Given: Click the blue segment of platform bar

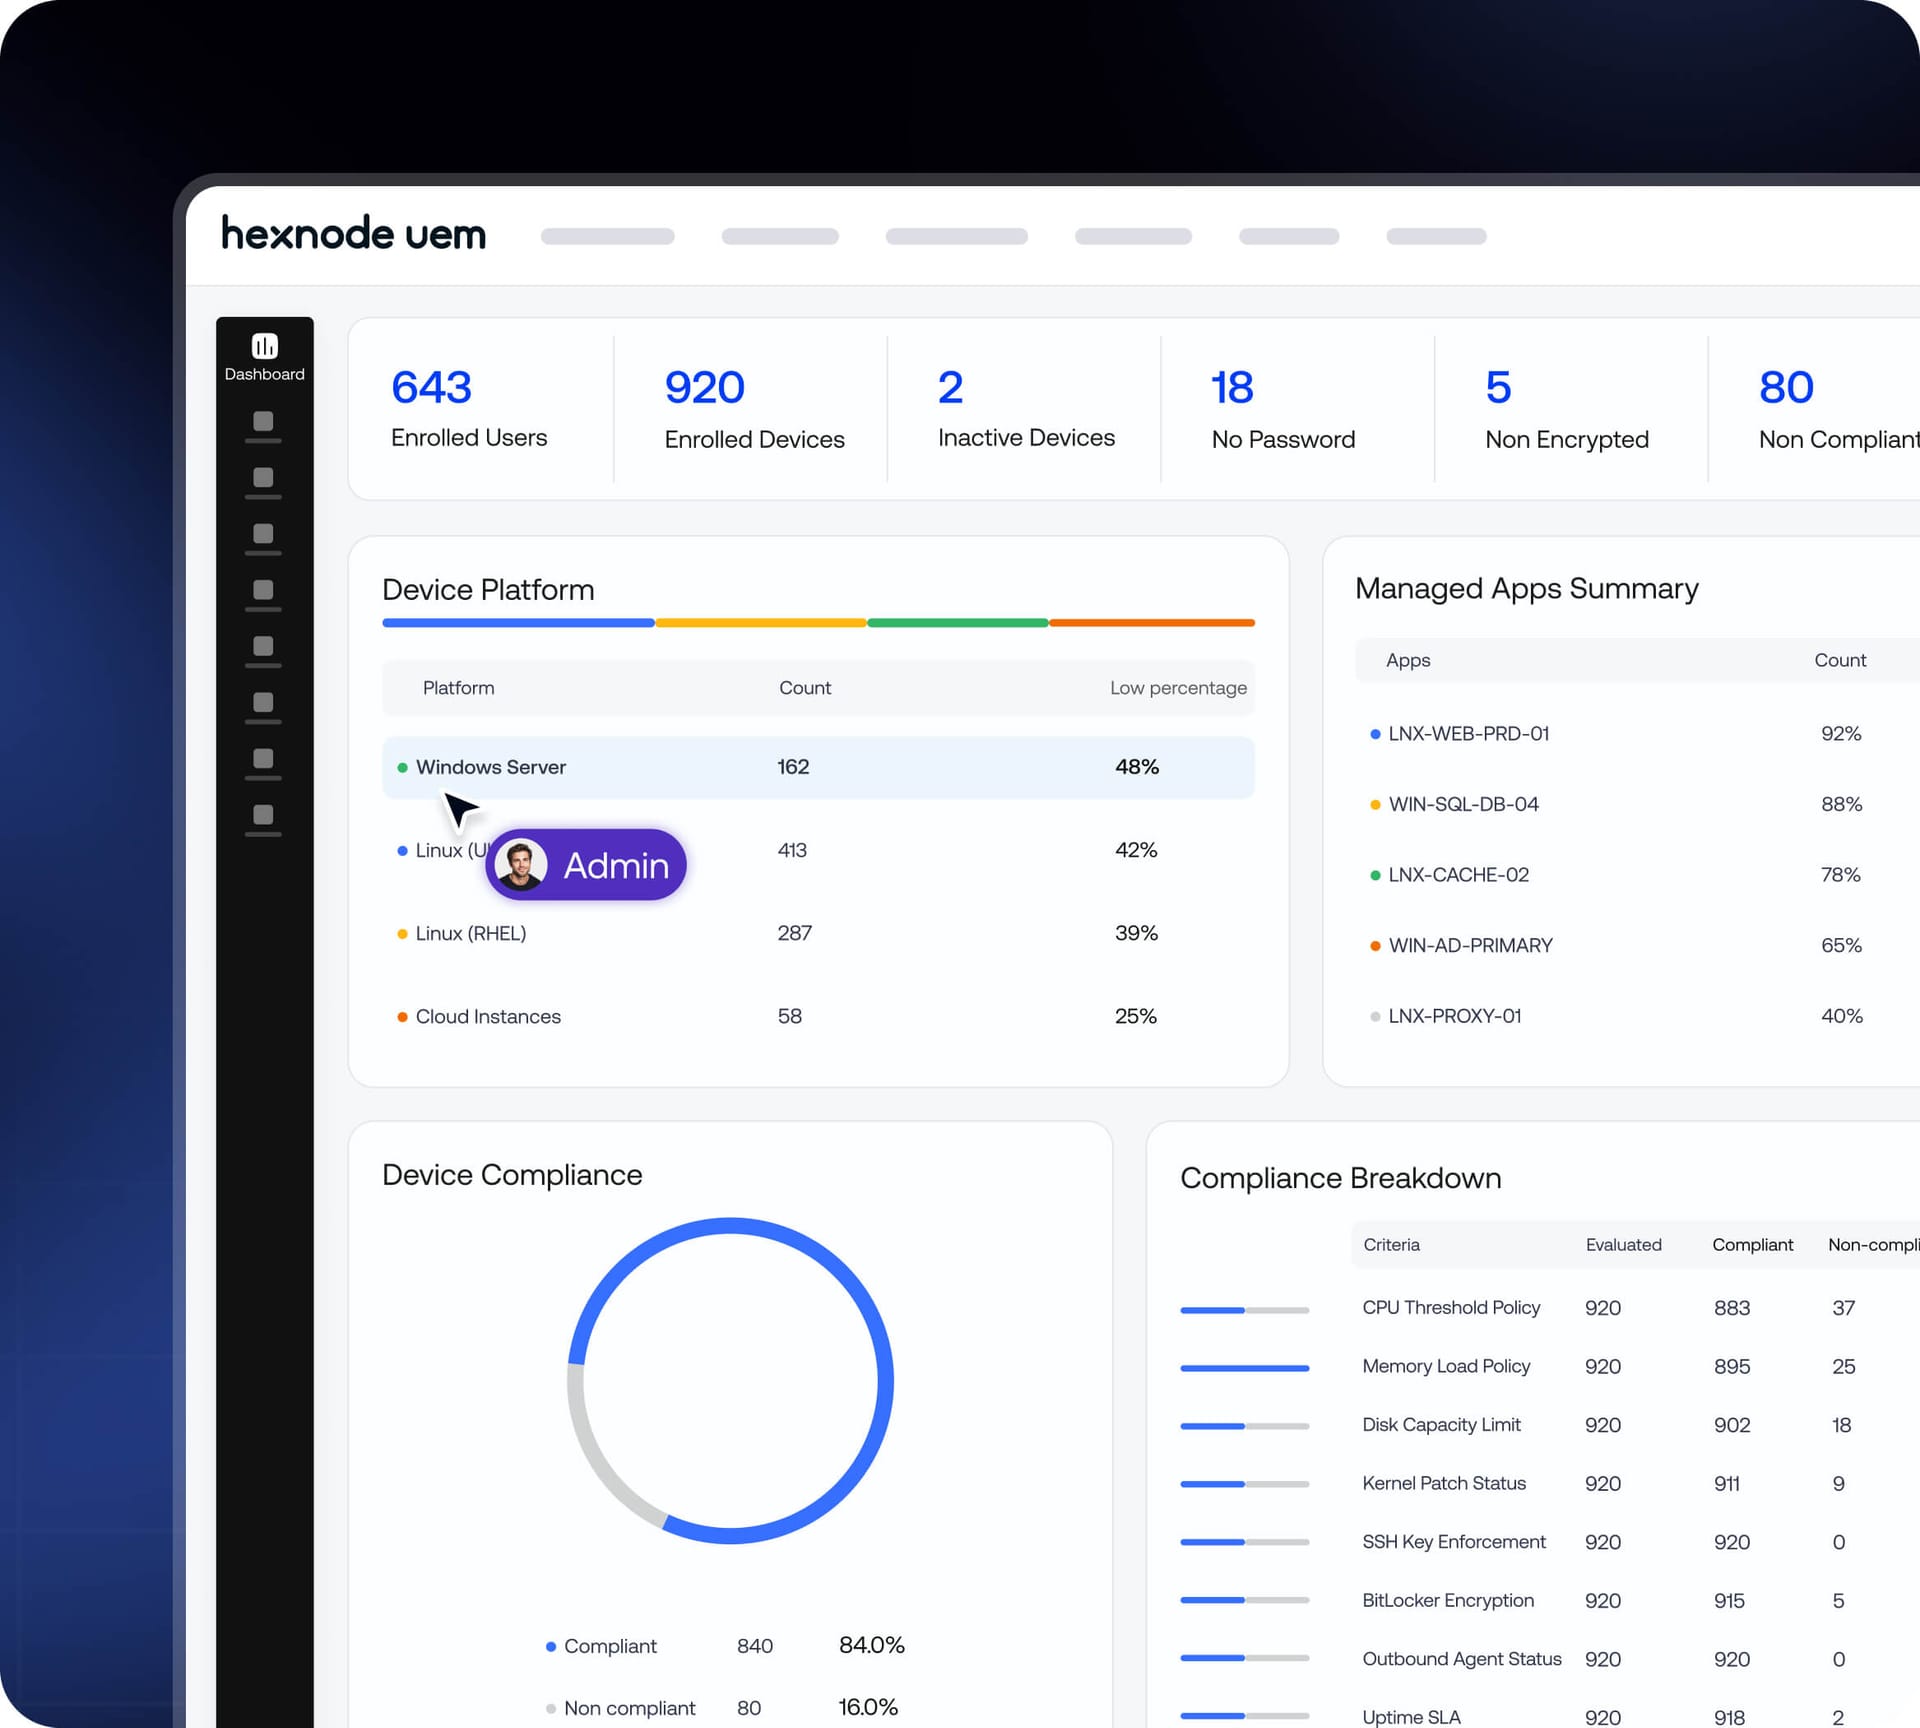Looking at the screenshot, I should click(x=518, y=623).
